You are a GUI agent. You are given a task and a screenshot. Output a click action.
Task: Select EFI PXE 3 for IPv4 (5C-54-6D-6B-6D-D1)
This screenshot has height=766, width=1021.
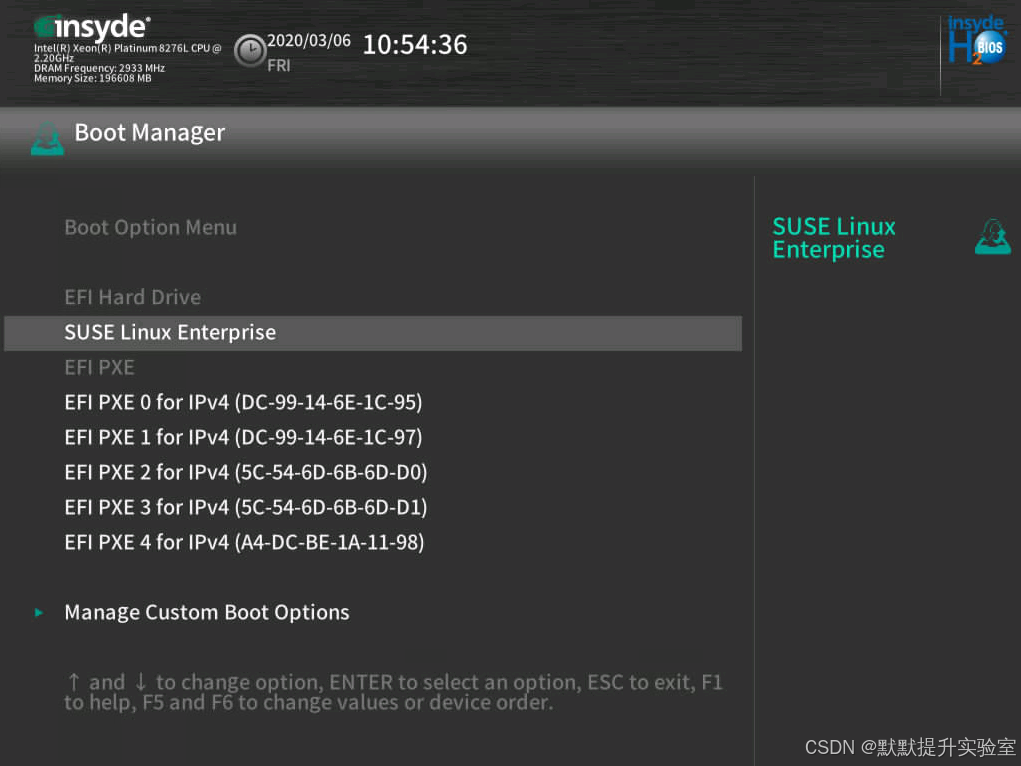click(x=245, y=507)
